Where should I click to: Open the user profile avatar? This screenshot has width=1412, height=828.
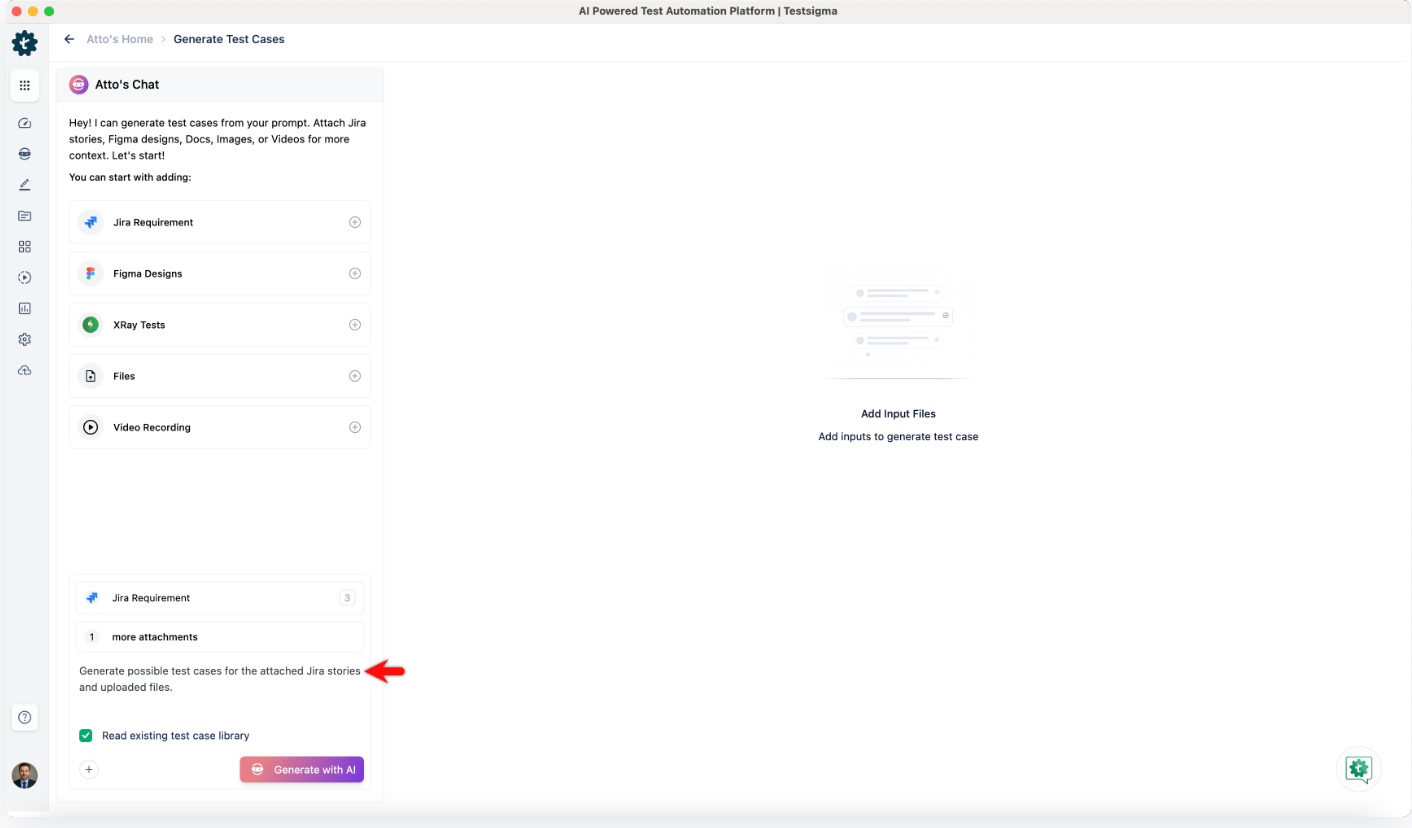point(25,775)
